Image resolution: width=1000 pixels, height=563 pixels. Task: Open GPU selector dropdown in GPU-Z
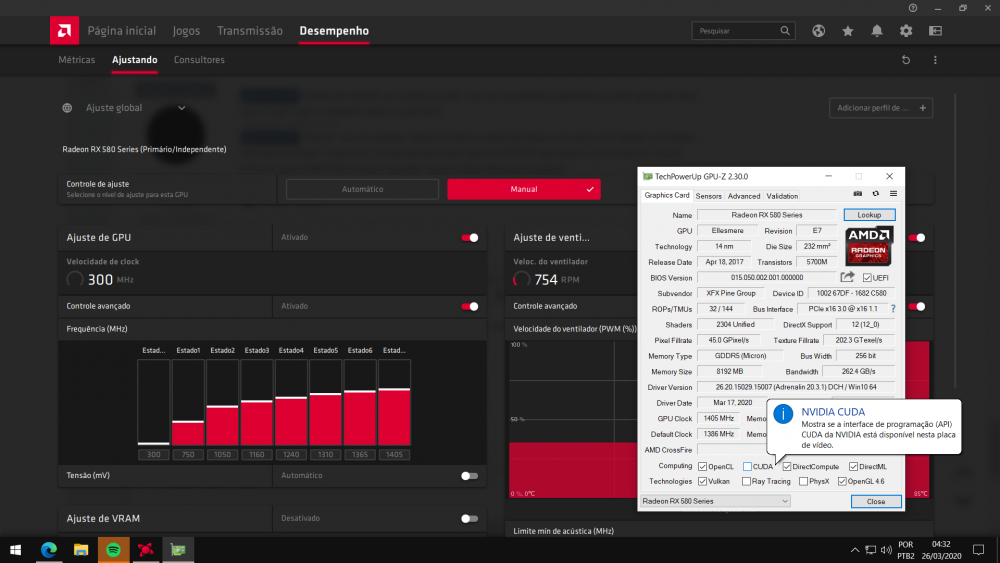[x=715, y=501]
